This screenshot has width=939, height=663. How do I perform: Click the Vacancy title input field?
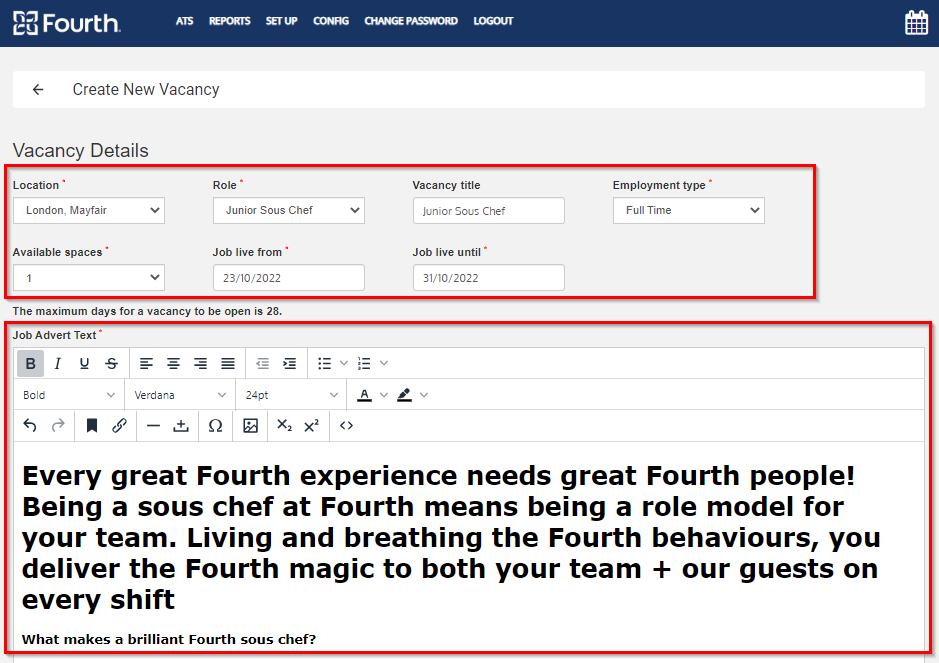pyautogui.click(x=489, y=211)
